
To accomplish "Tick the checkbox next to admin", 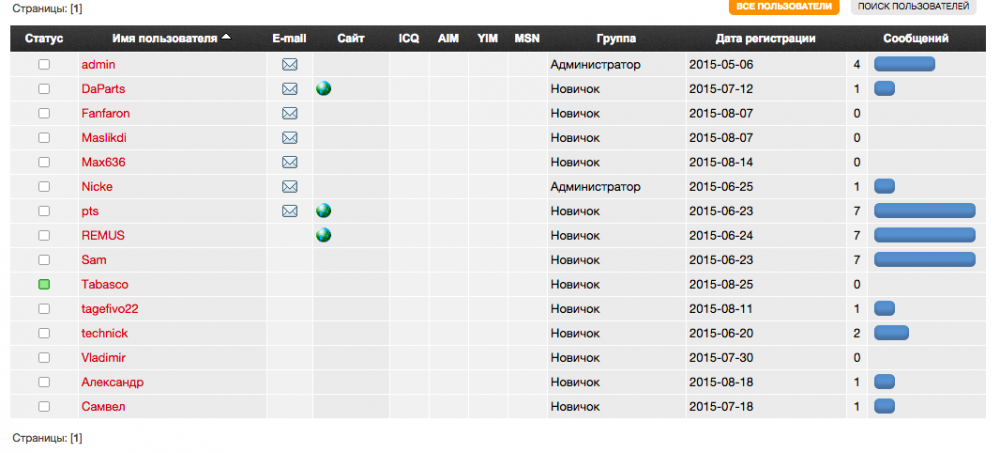I will click(44, 65).
